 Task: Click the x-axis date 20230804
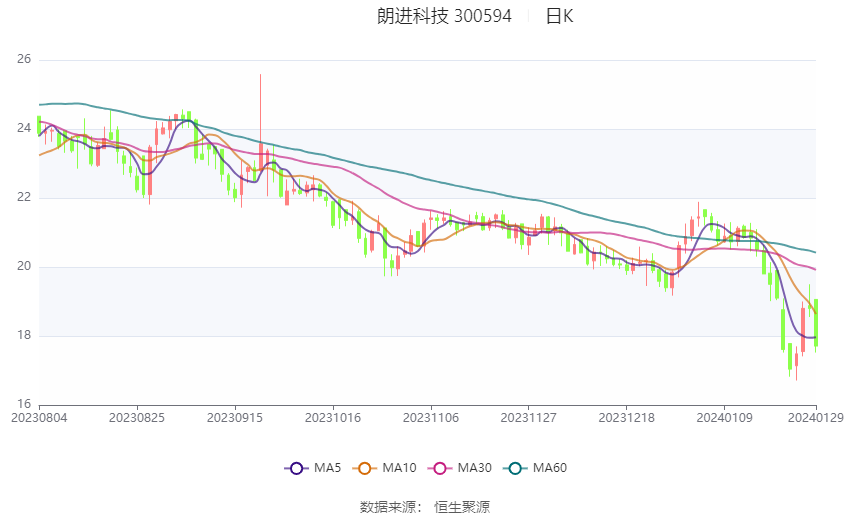tap(39, 418)
